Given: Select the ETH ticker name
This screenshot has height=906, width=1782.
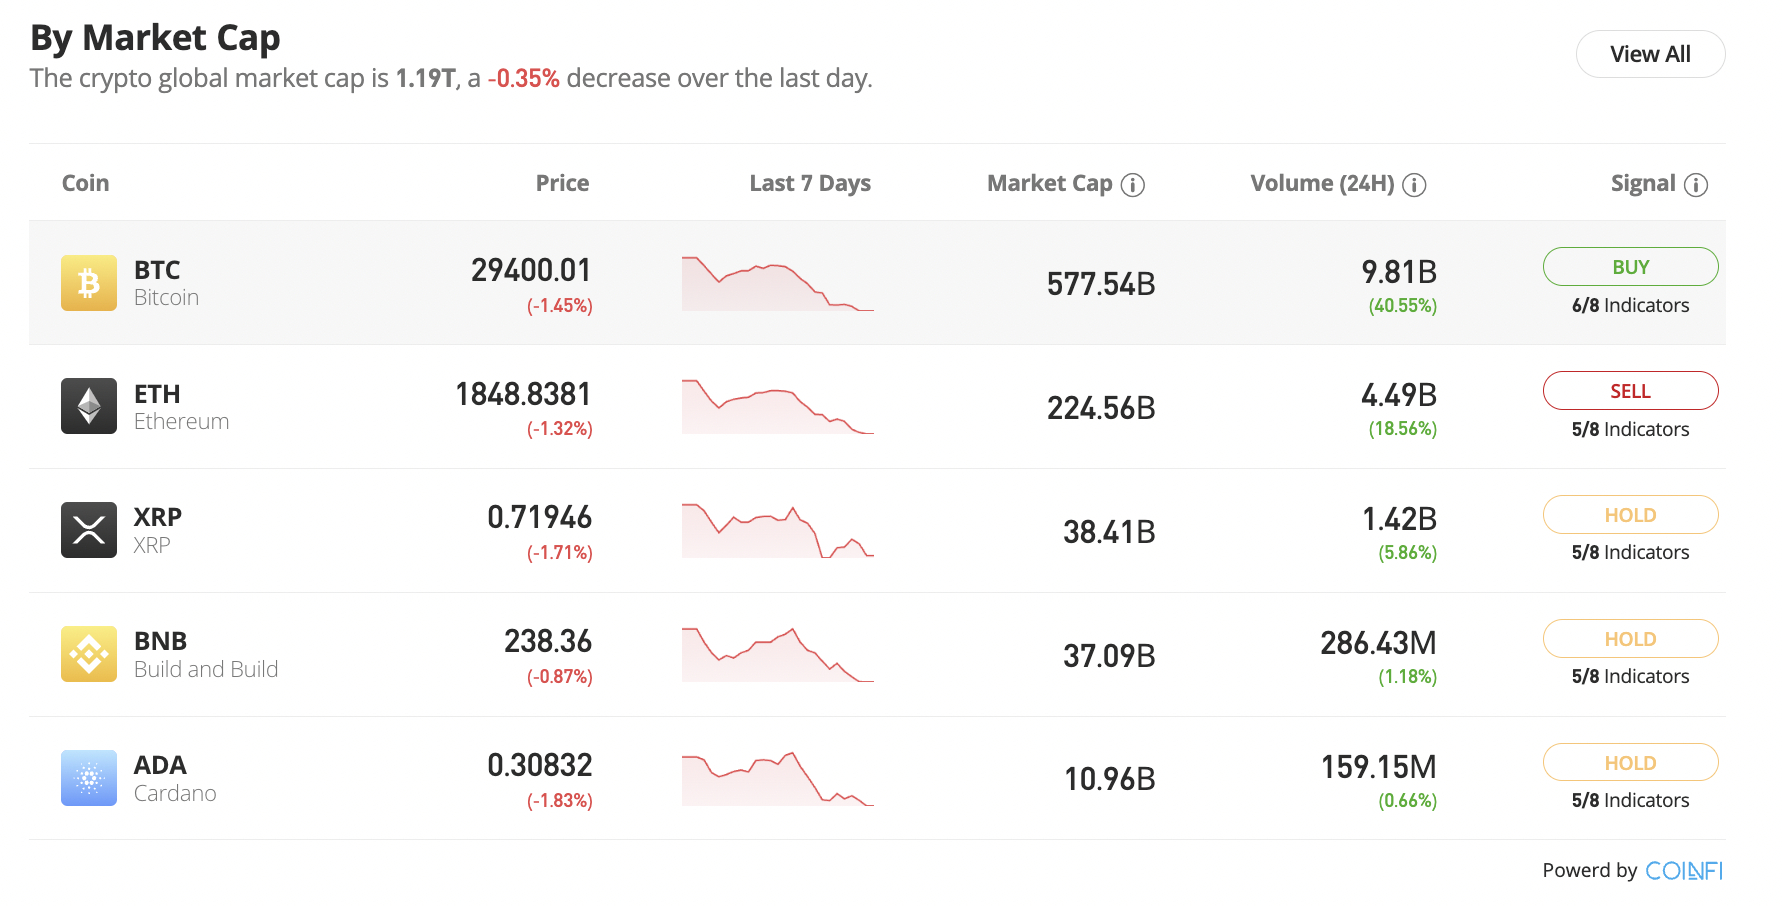Looking at the screenshot, I should point(157,394).
